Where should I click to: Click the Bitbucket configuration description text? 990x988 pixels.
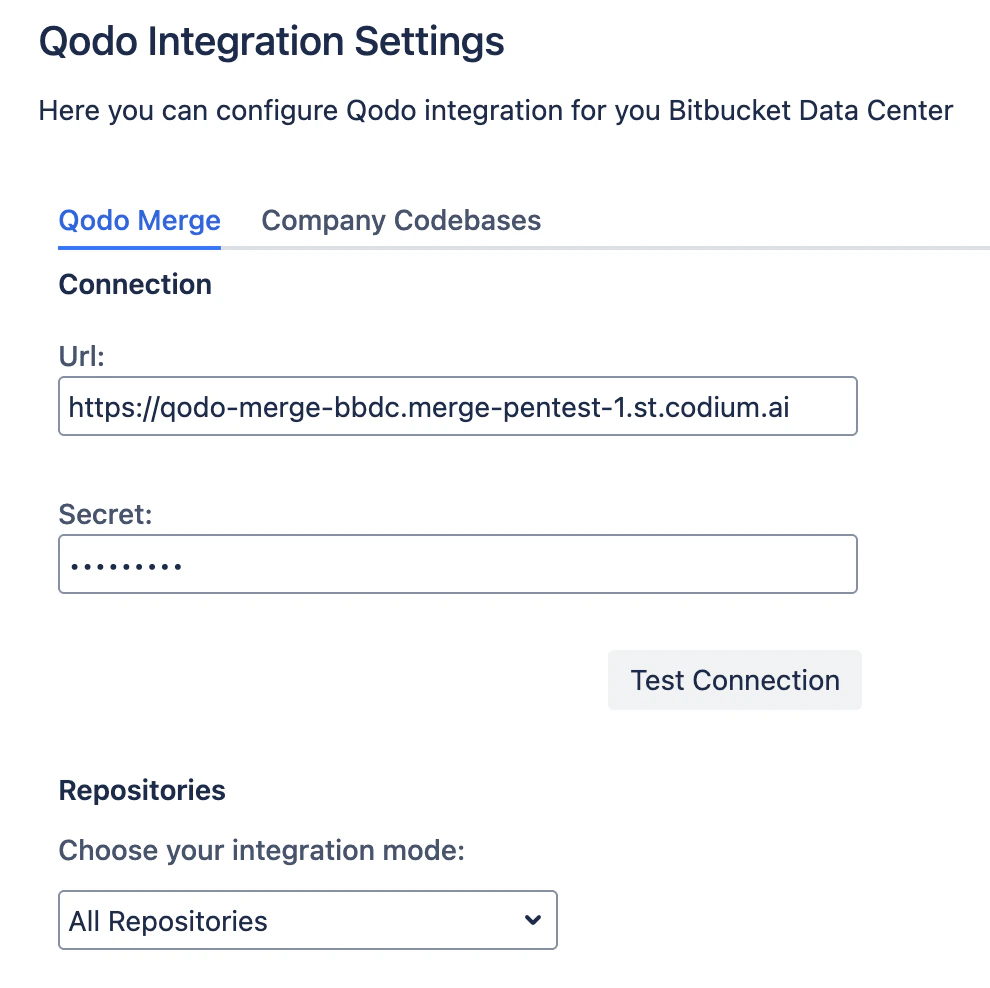tap(495, 110)
